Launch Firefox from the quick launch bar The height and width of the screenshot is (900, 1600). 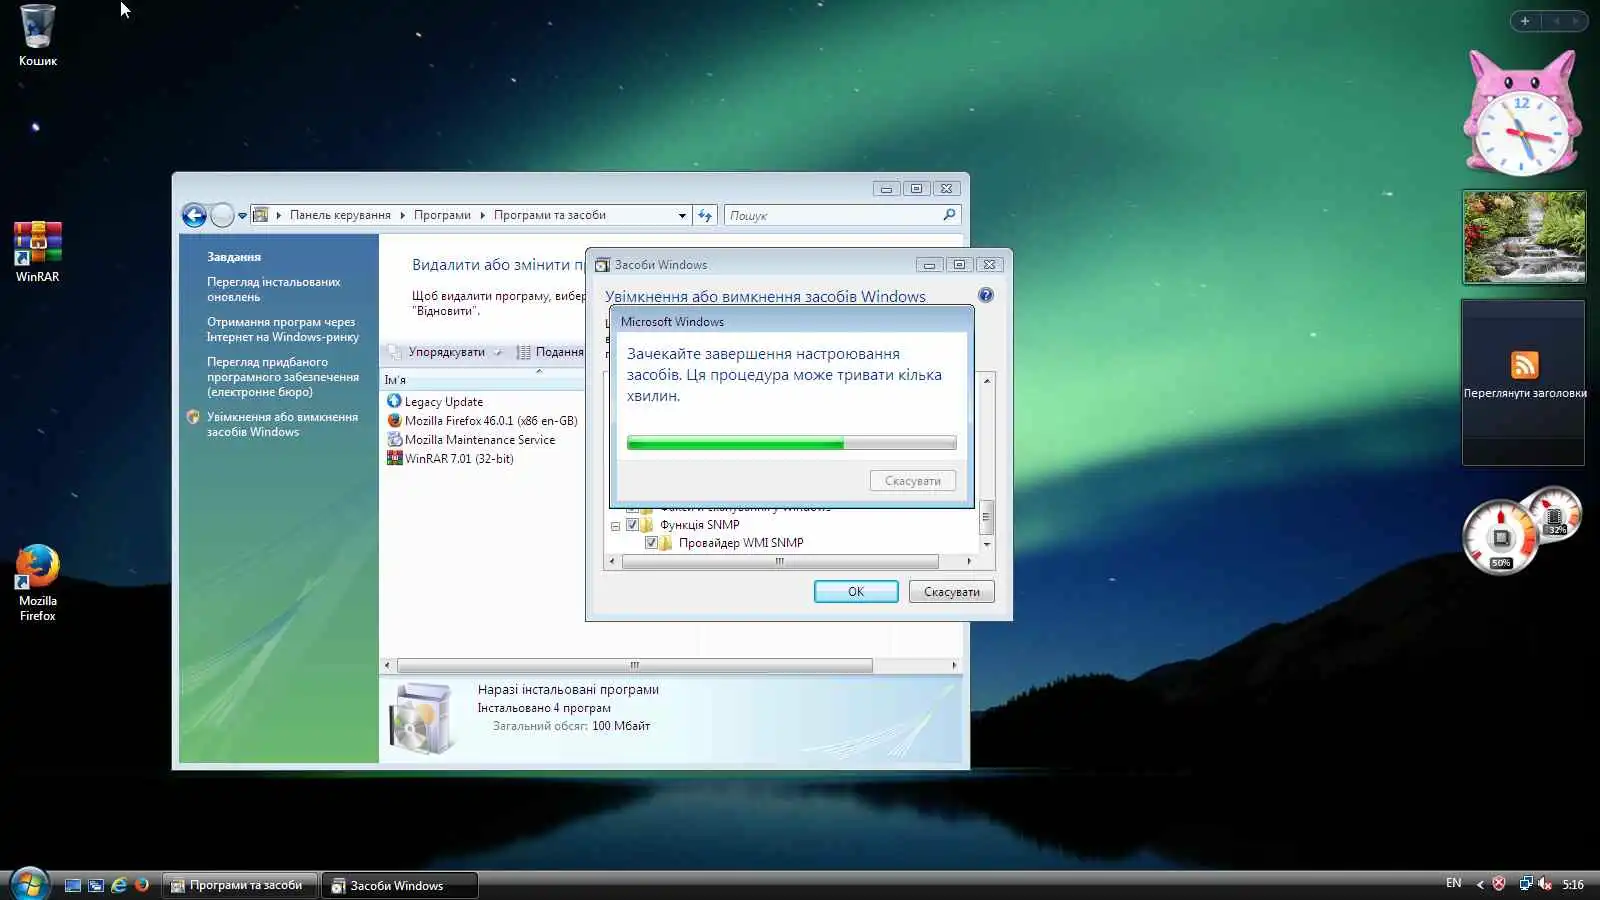point(142,885)
